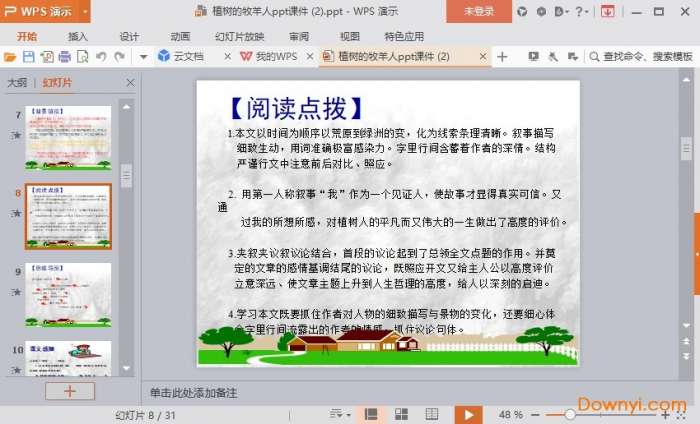Screen dimensions: 700x424
Task: Switch to the 大纲 outline pane tab
Action: coord(17,83)
